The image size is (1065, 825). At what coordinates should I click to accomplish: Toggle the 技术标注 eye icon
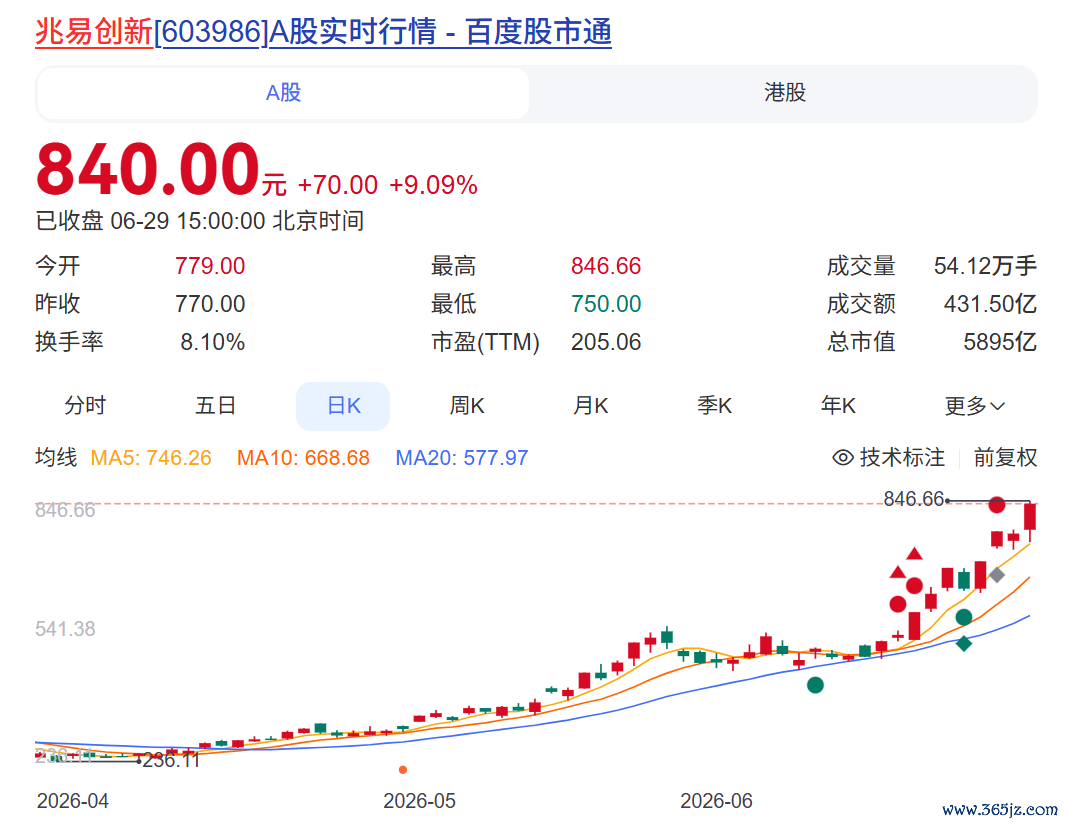[843, 458]
